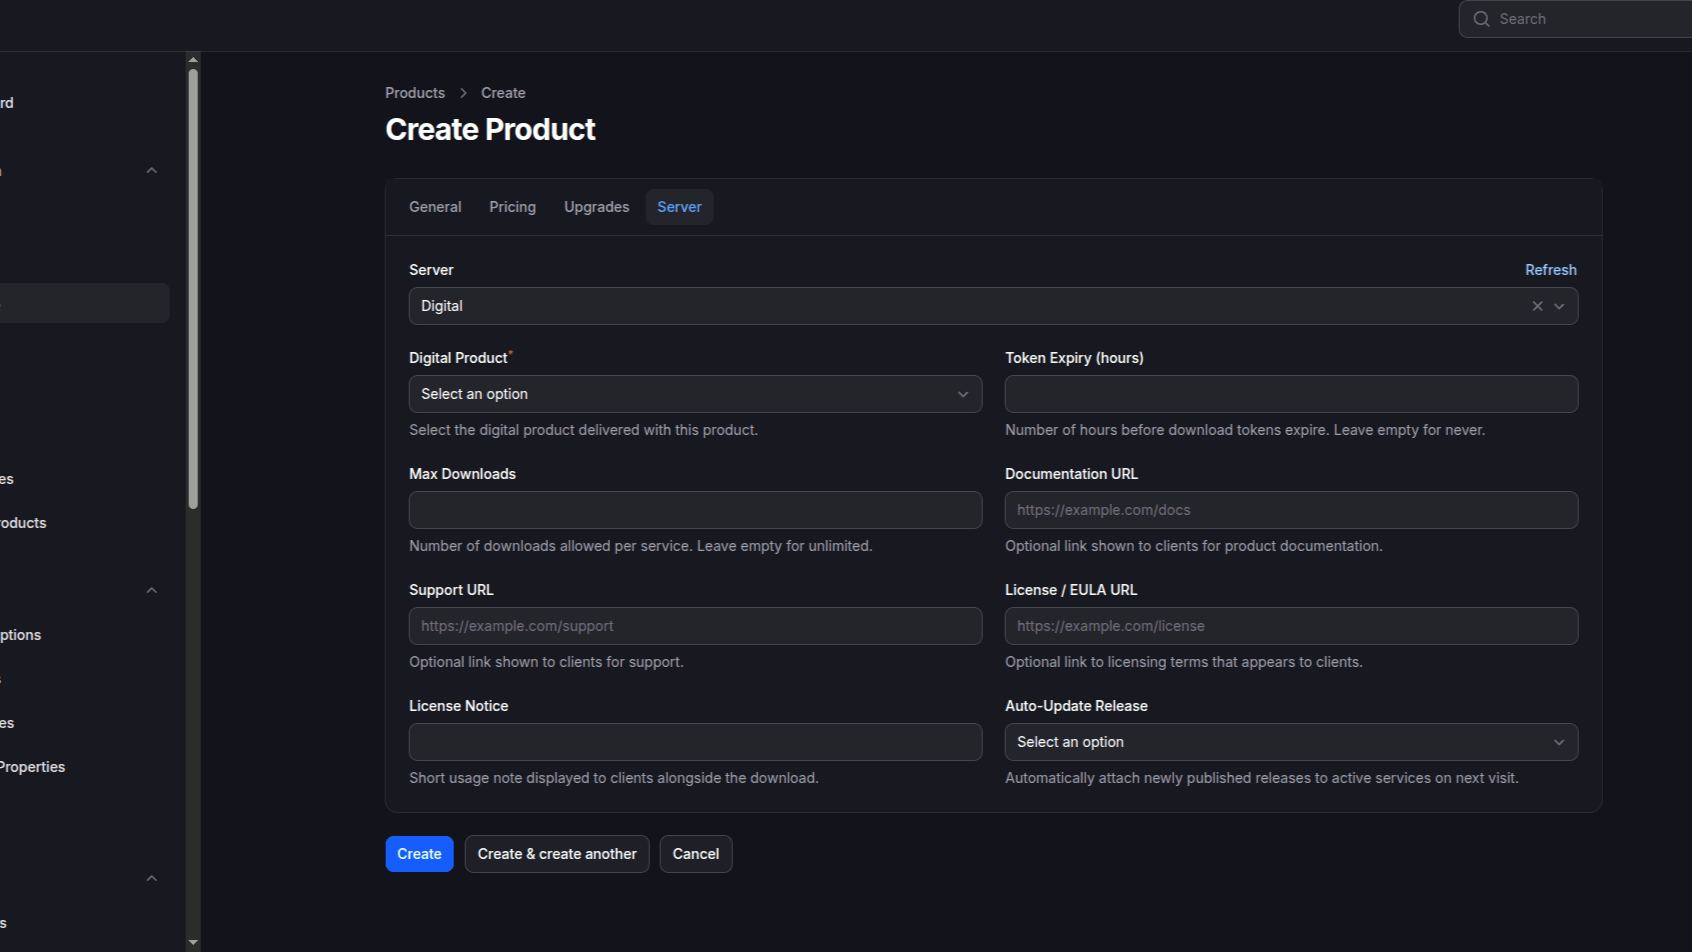Focus the Token Expiry hours field
This screenshot has width=1692, height=952.
pyautogui.click(x=1290, y=394)
